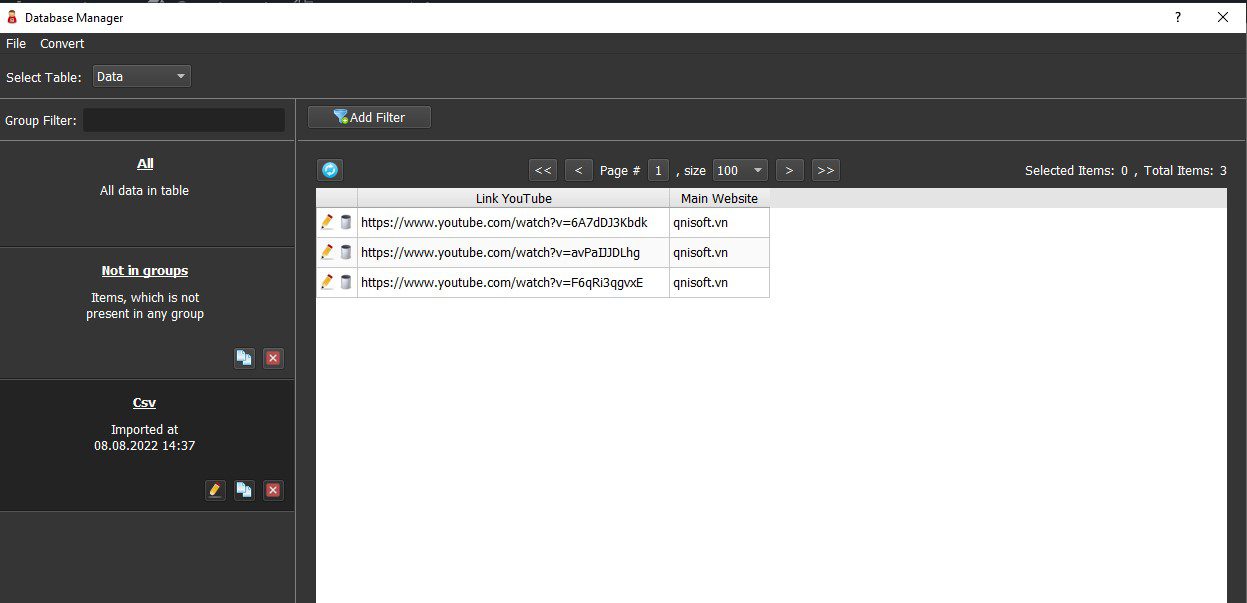Click the Link YouTube column header
The height and width of the screenshot is (603, 1247).
513,198
